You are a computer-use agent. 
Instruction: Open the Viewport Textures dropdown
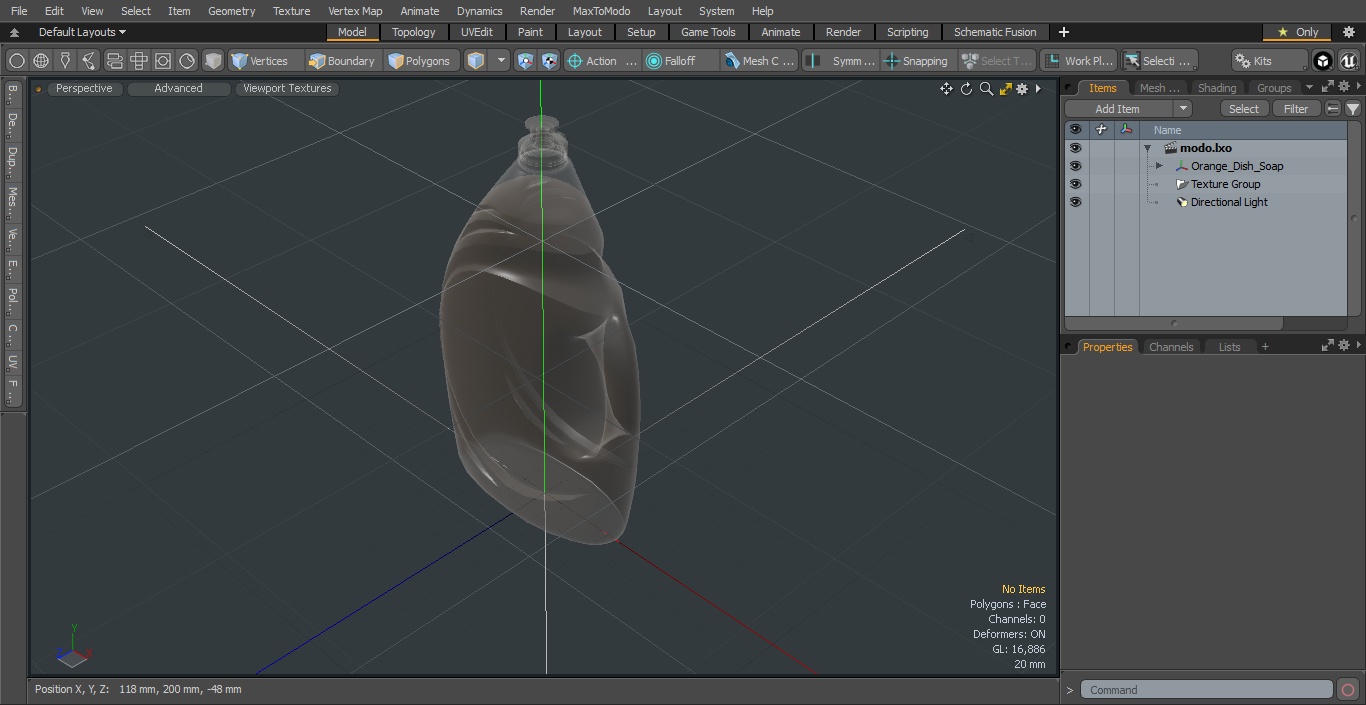(x=287, y=88)
